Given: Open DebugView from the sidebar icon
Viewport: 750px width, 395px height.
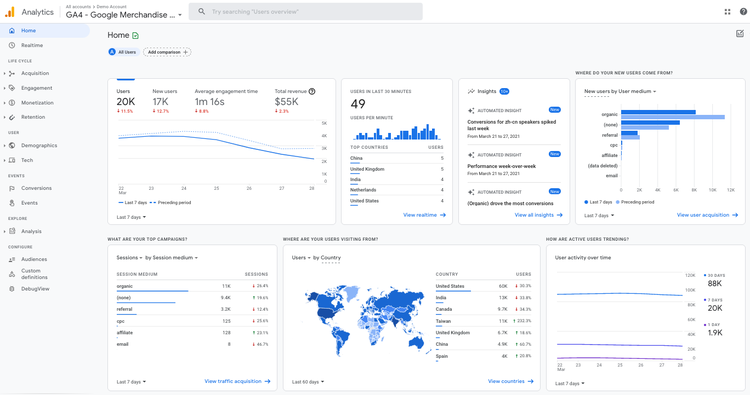Looking at the screenshot, I should 12,289.
